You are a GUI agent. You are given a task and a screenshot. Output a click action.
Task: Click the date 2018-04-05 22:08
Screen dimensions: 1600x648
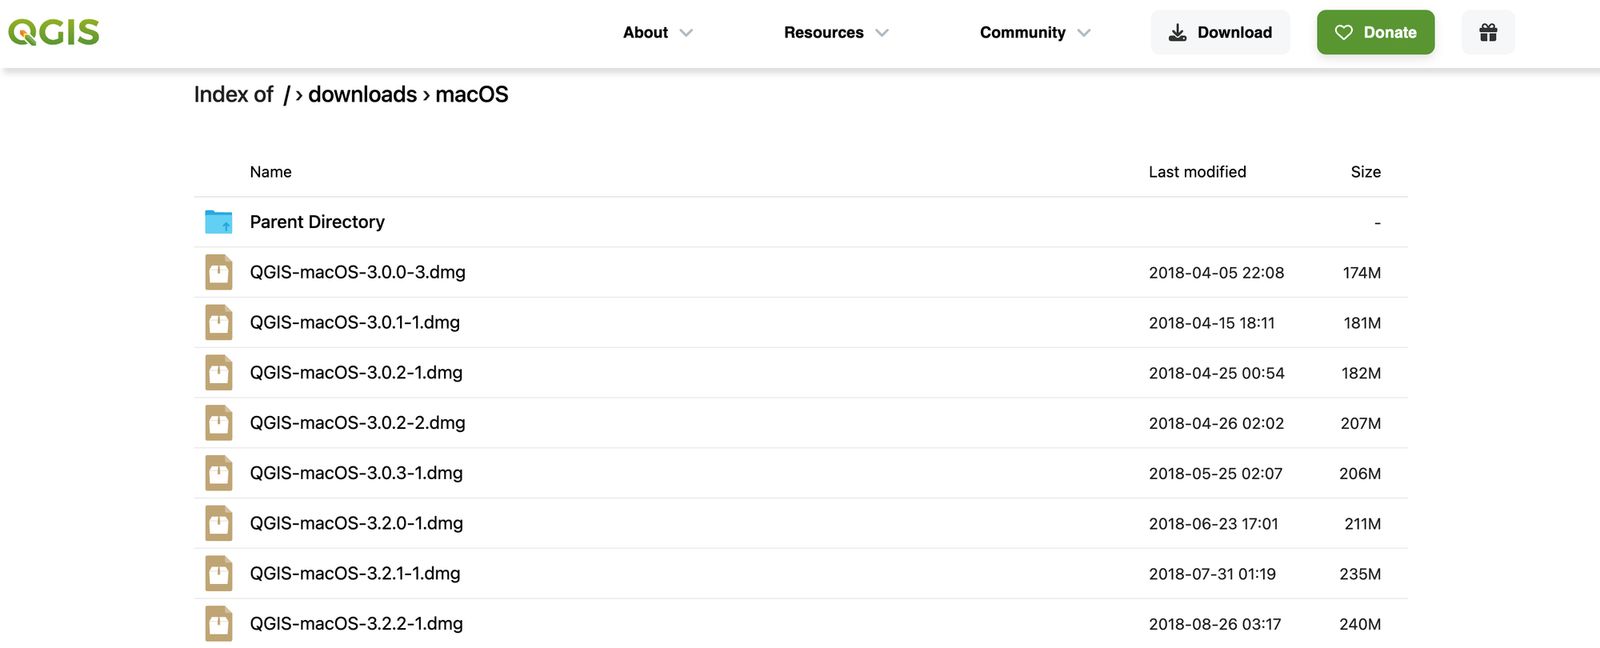[1216, 273]
